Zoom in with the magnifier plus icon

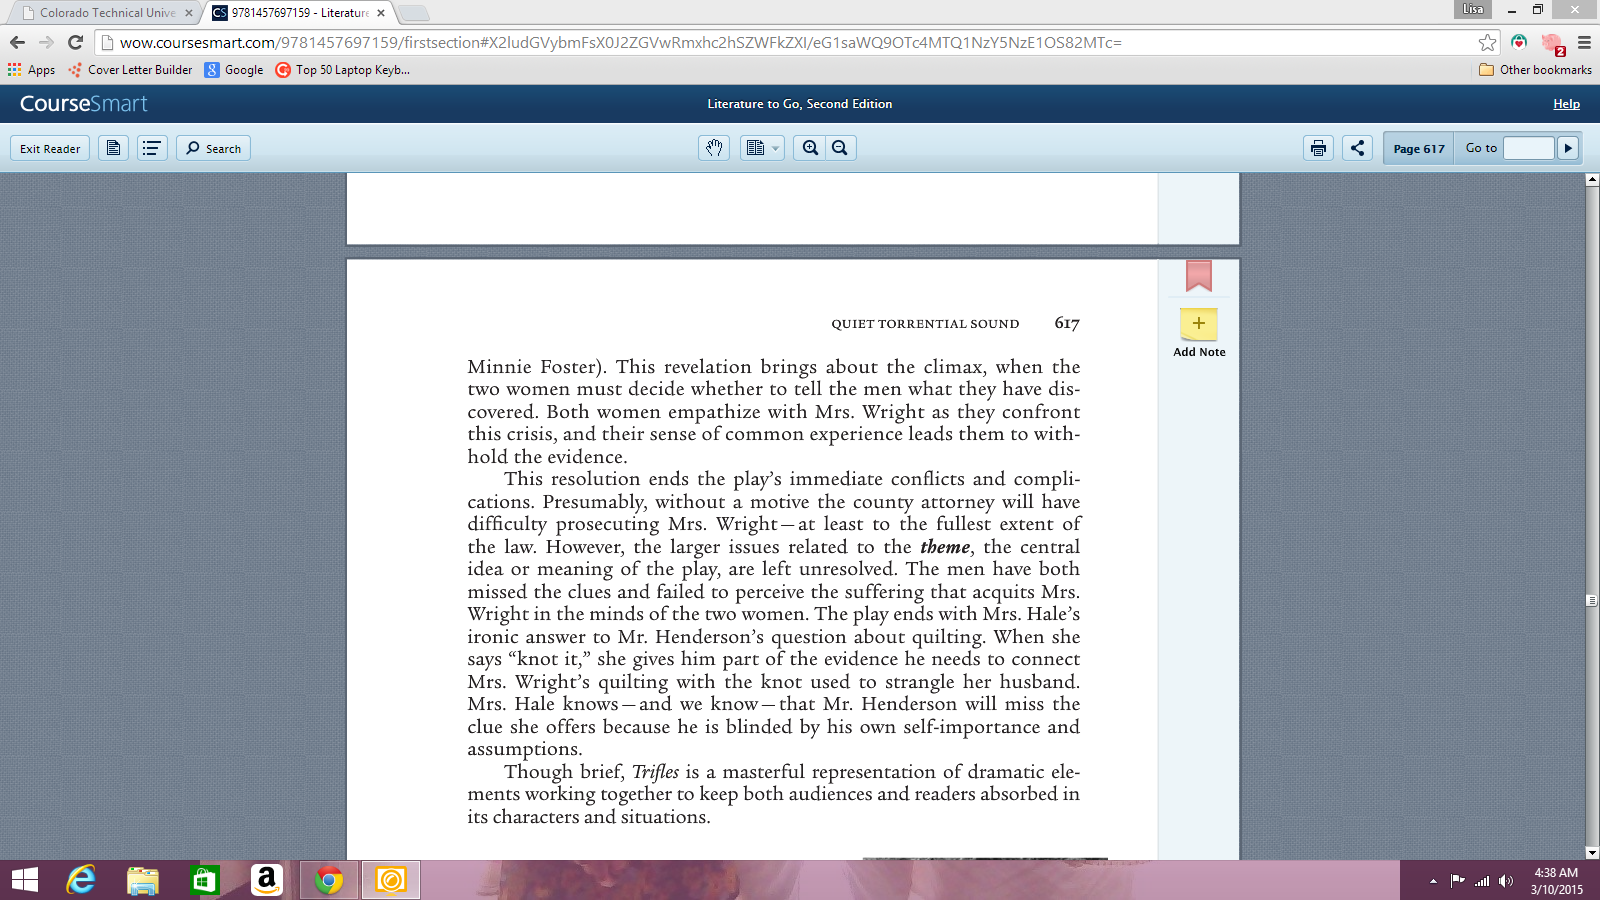[810, 148]
